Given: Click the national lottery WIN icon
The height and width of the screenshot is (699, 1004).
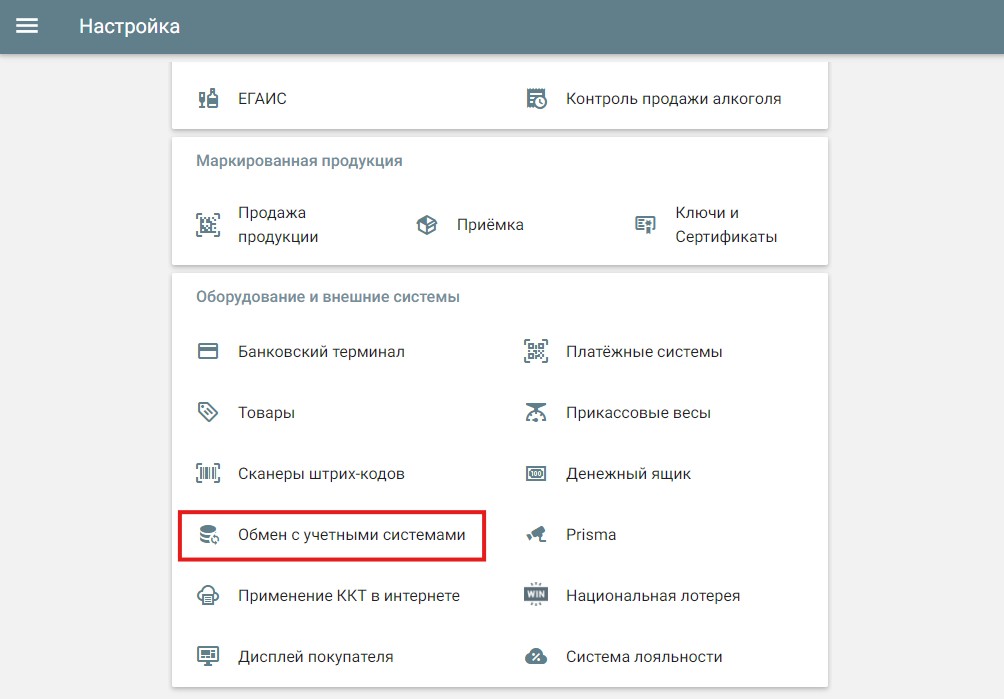Looking at the screenshot, I should click(536, 595).
